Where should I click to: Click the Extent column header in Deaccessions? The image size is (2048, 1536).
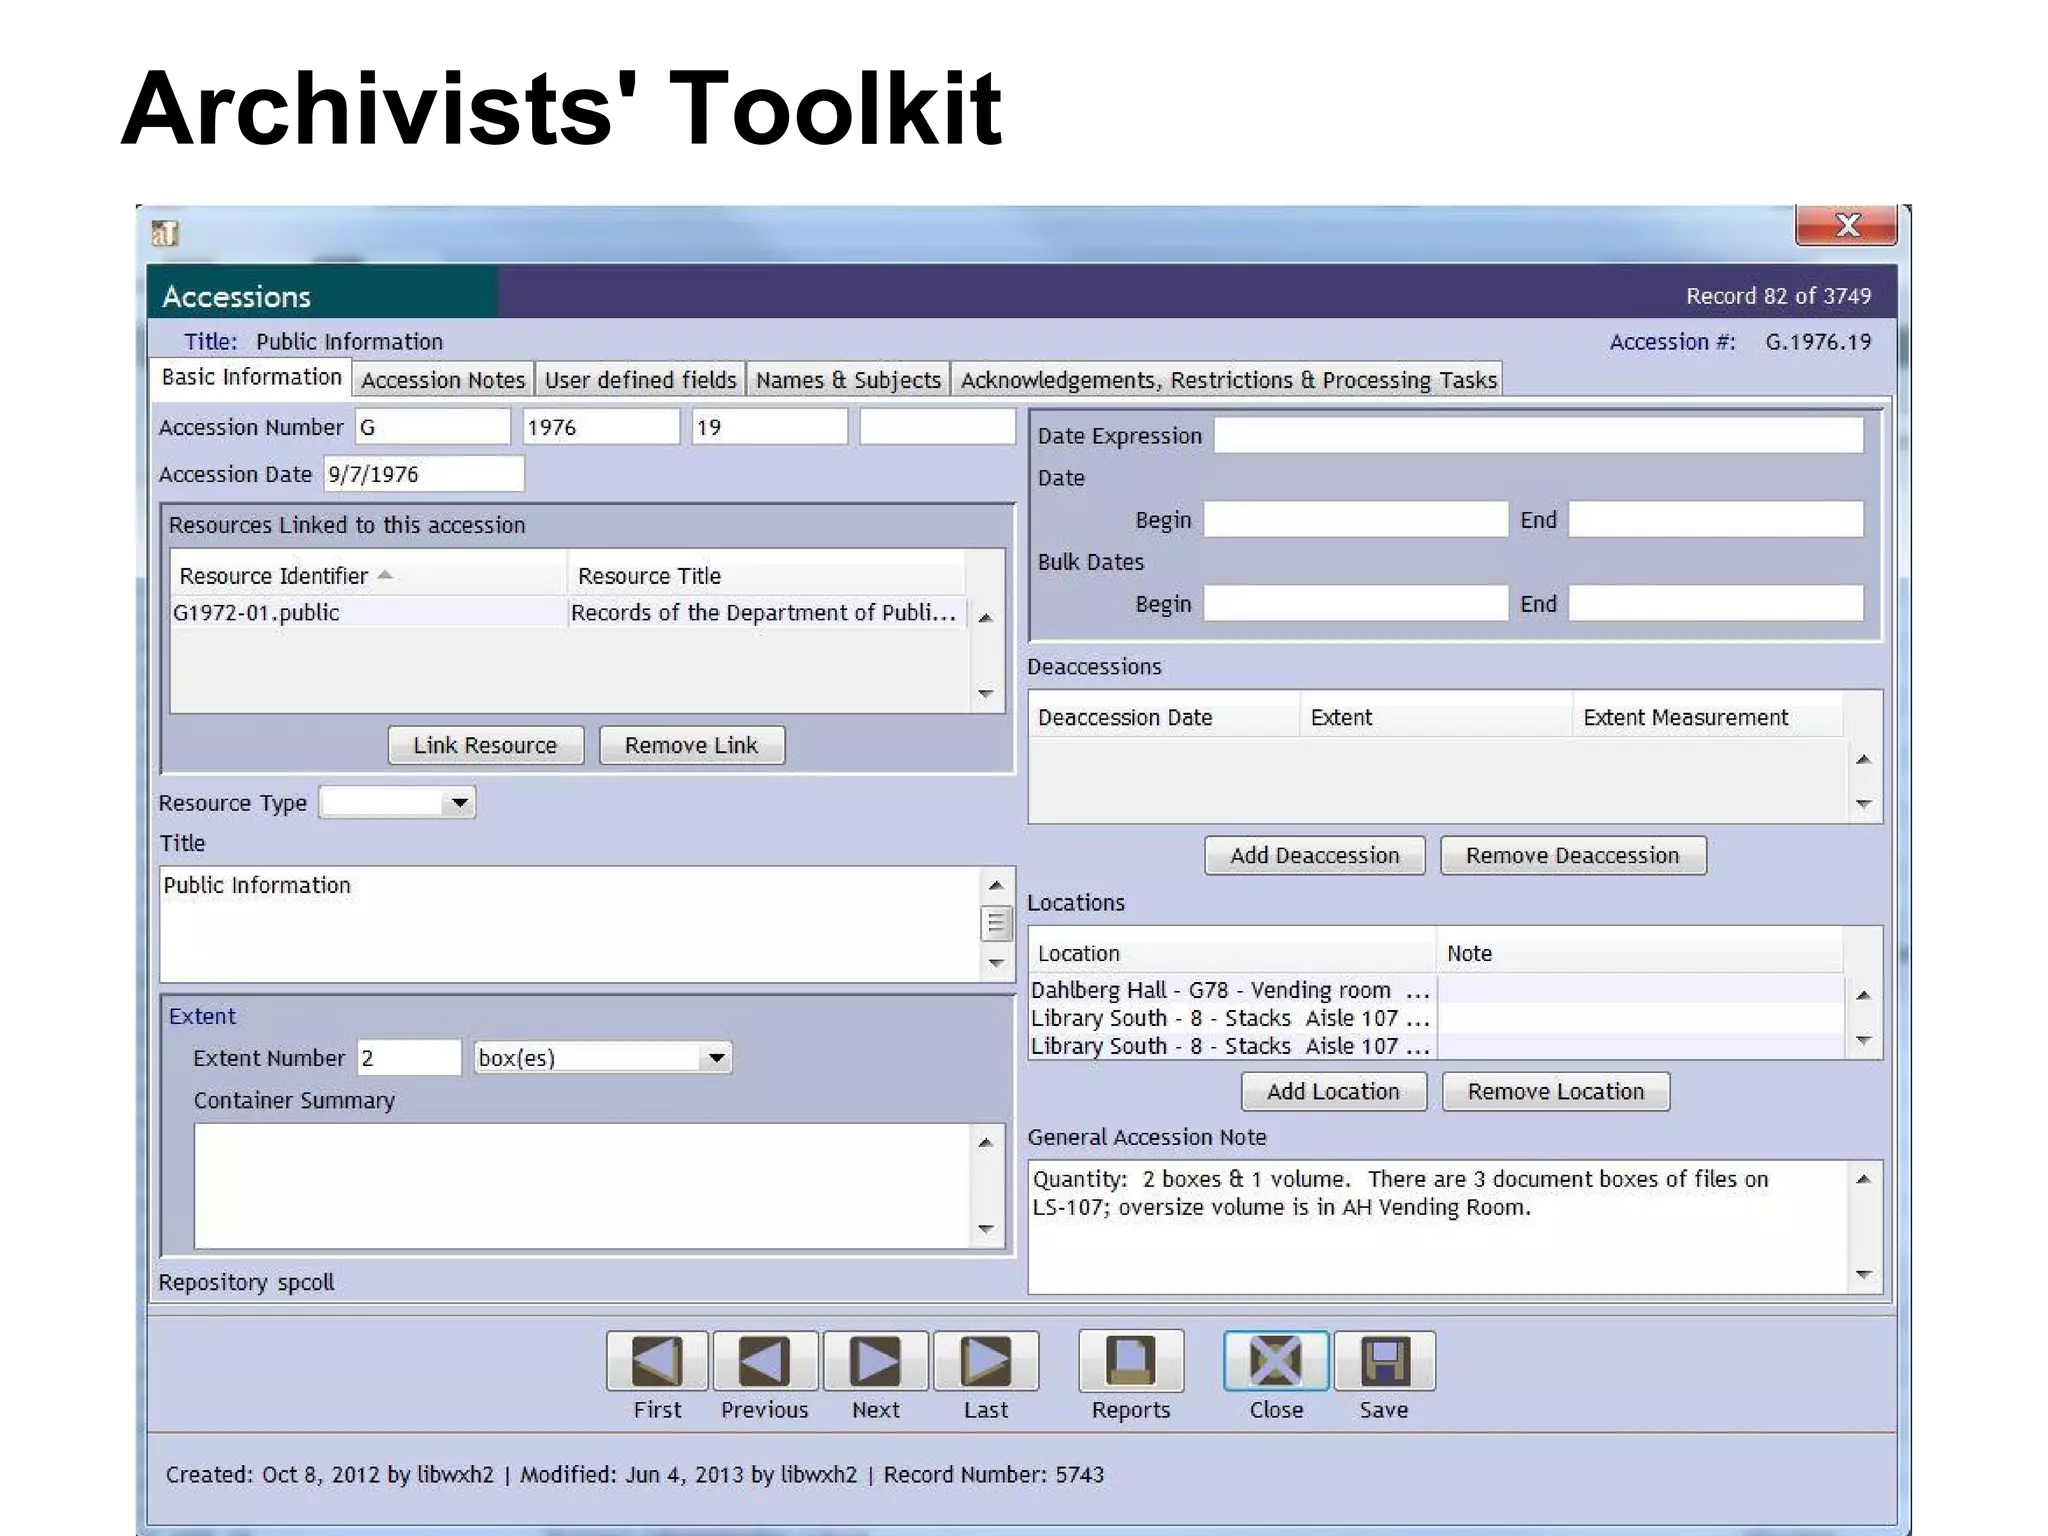tap(1437, 717)
